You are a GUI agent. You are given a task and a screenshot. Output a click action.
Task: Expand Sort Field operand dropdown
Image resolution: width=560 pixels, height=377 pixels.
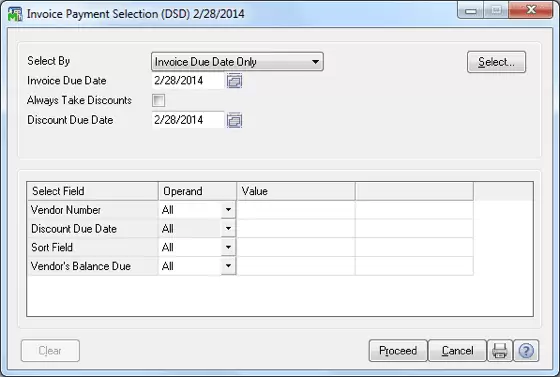pyautogui.click(x=228, y=247)
